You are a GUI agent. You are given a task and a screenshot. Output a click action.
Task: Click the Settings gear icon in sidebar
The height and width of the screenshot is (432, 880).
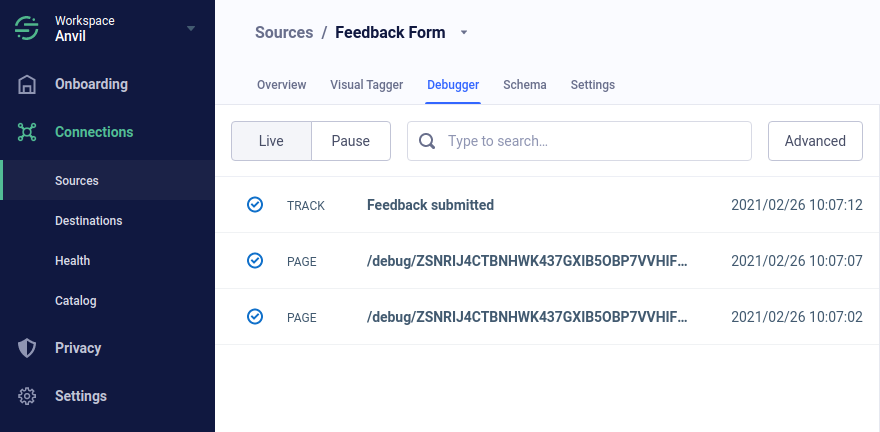click(27, 396)
